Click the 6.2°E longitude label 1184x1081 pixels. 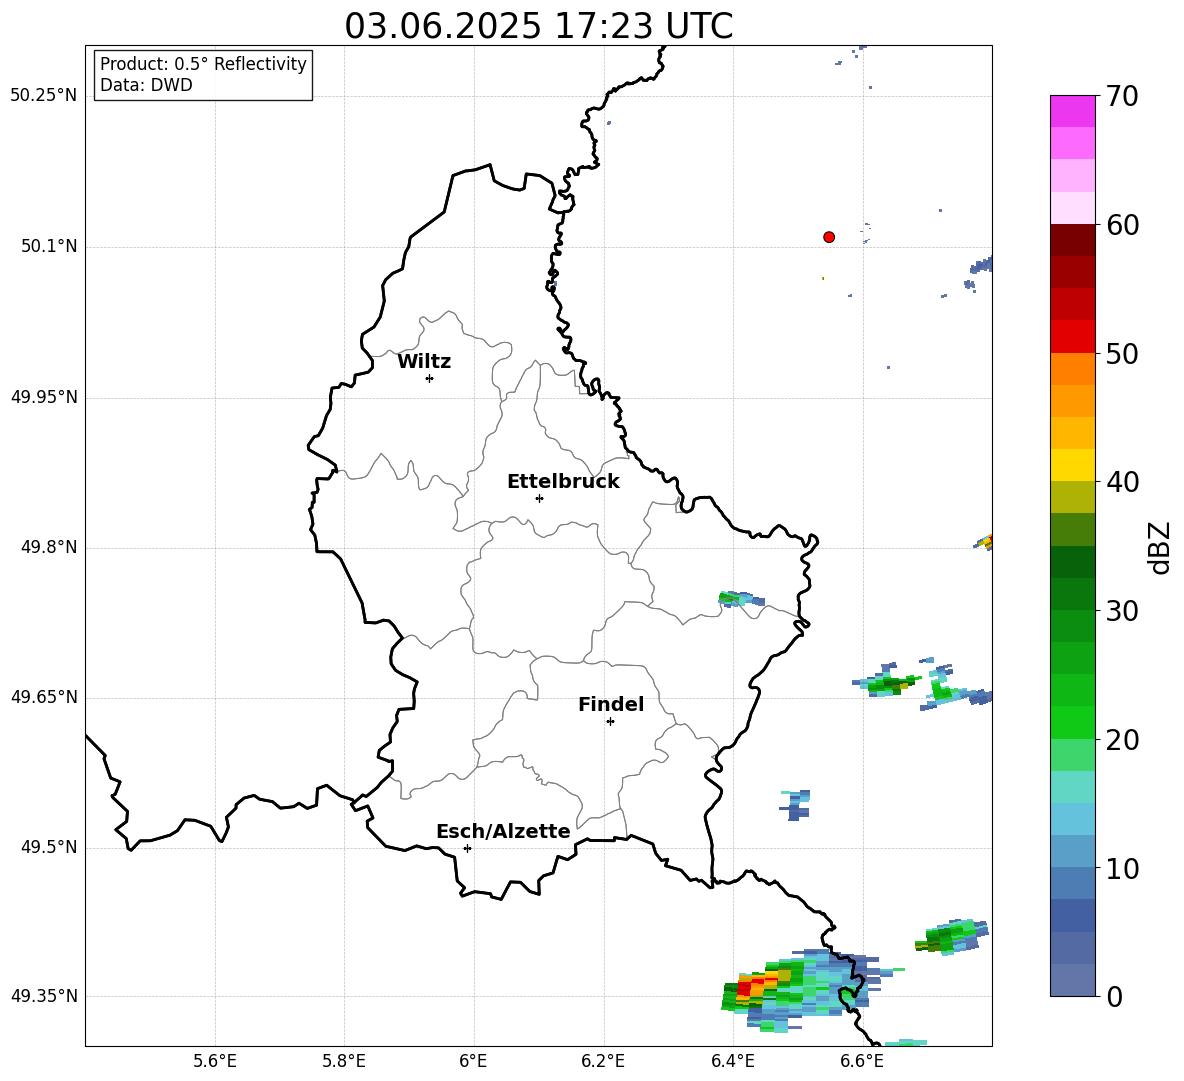[x=603, y=1061]
